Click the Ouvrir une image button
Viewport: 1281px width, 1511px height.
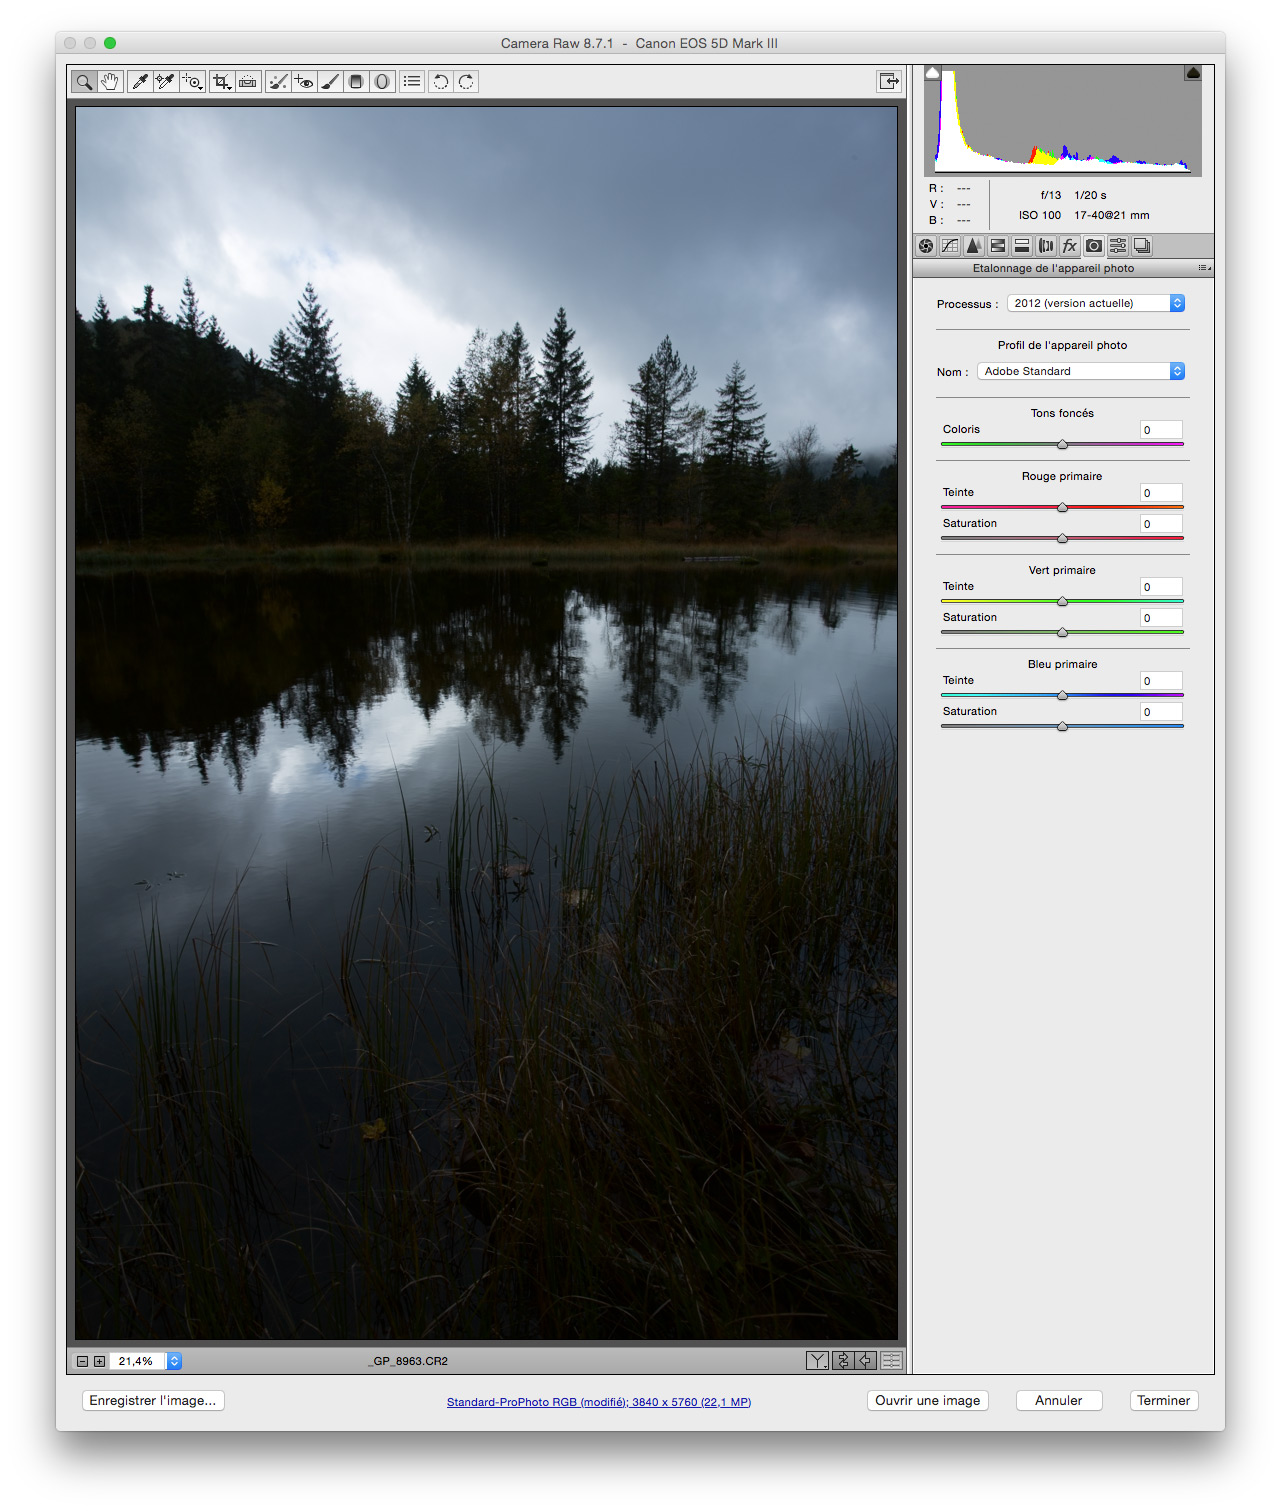pyautogui.click(x=928, y=1401)
